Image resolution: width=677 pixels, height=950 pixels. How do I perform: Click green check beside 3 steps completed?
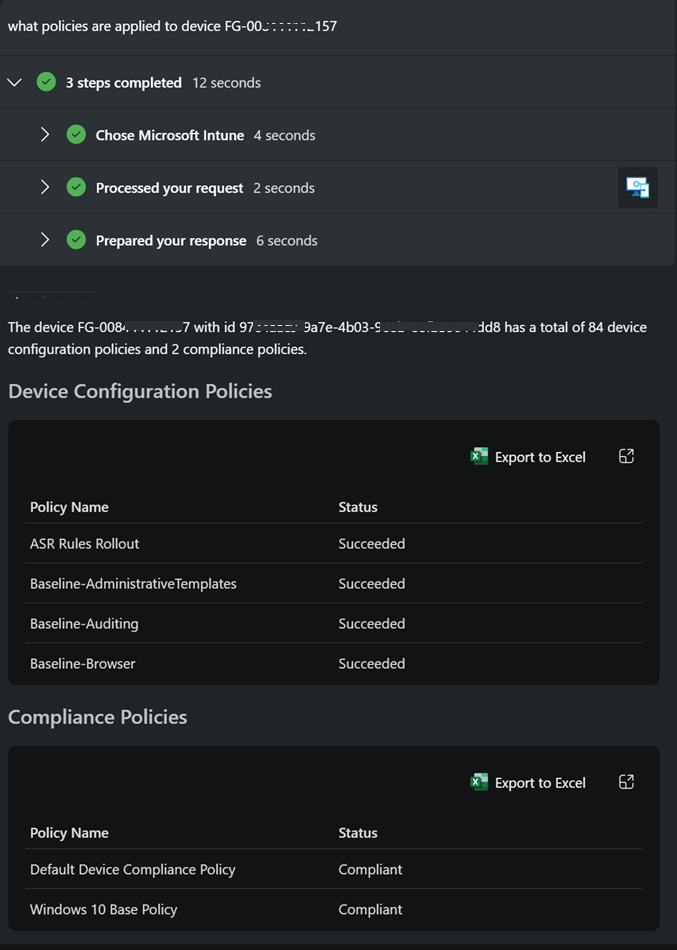(46, 82)
